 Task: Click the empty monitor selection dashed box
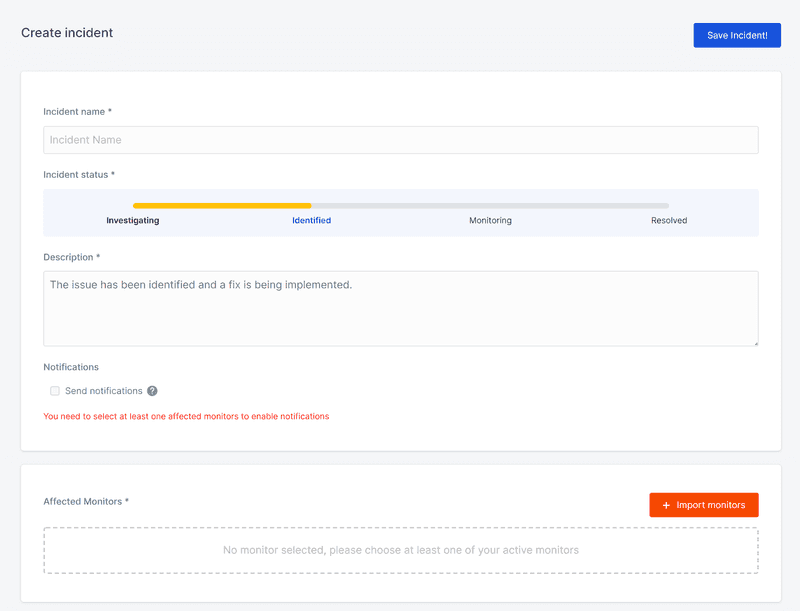tap(400, 550)
